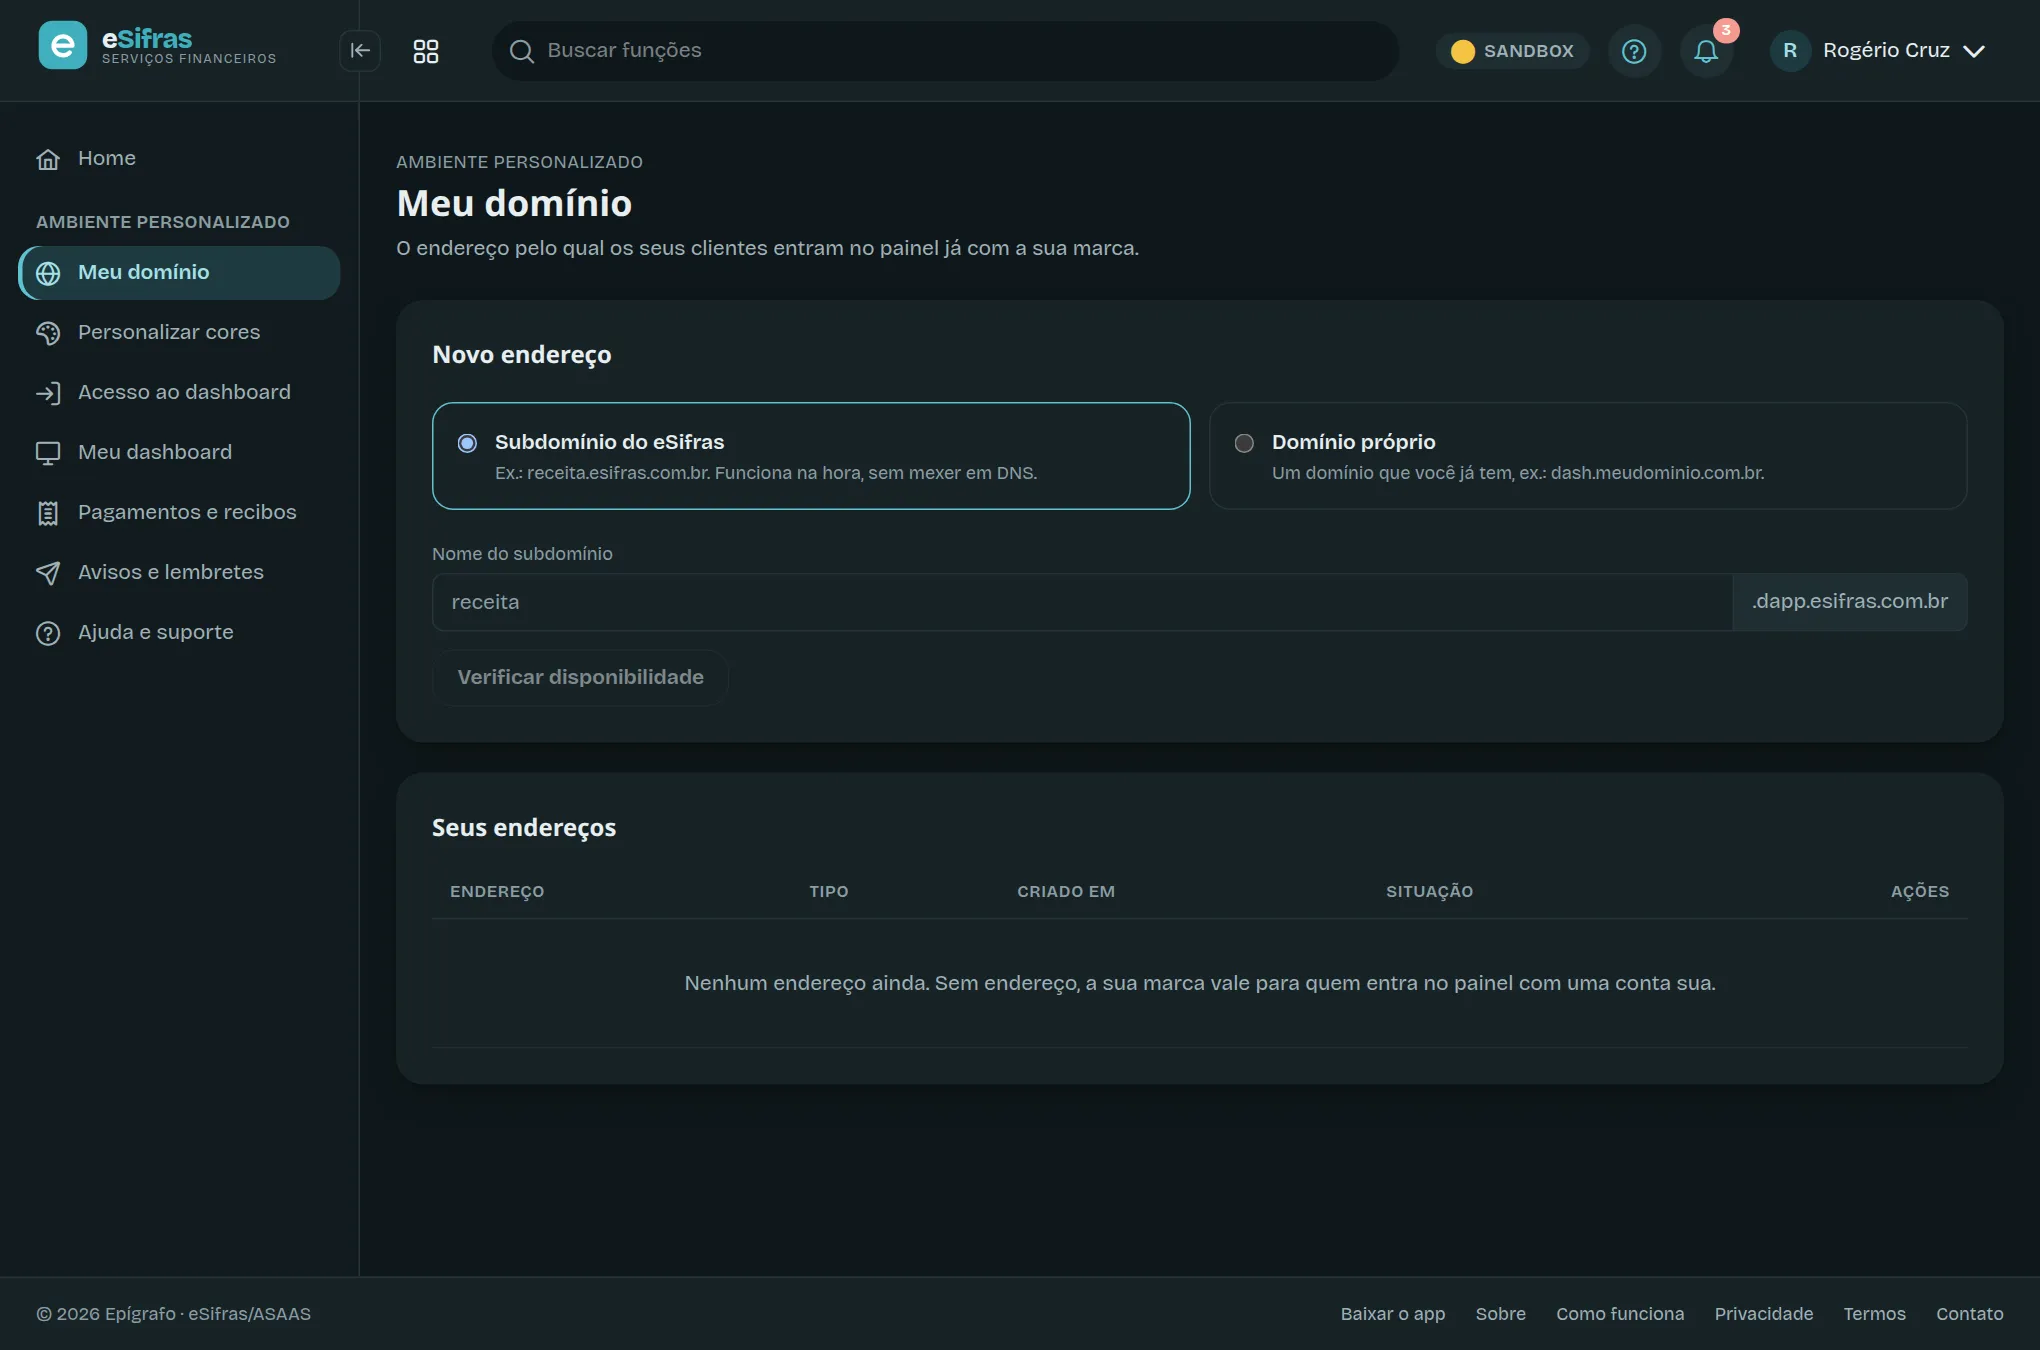Open the Termos footer link
The height and width of the screenshot is (1350, 2040).
pos(1874,1314)
